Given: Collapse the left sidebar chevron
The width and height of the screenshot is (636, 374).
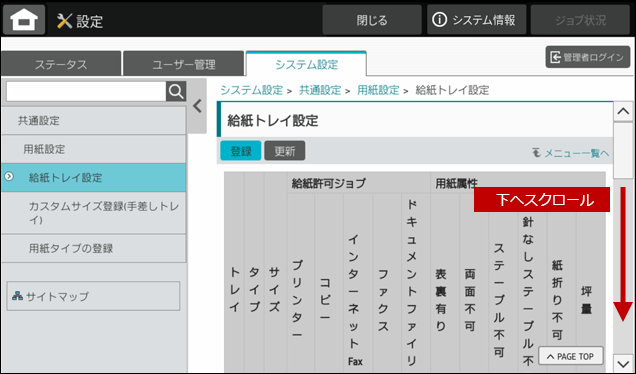Looking at the screenshot, I should [x=198, y=106].
